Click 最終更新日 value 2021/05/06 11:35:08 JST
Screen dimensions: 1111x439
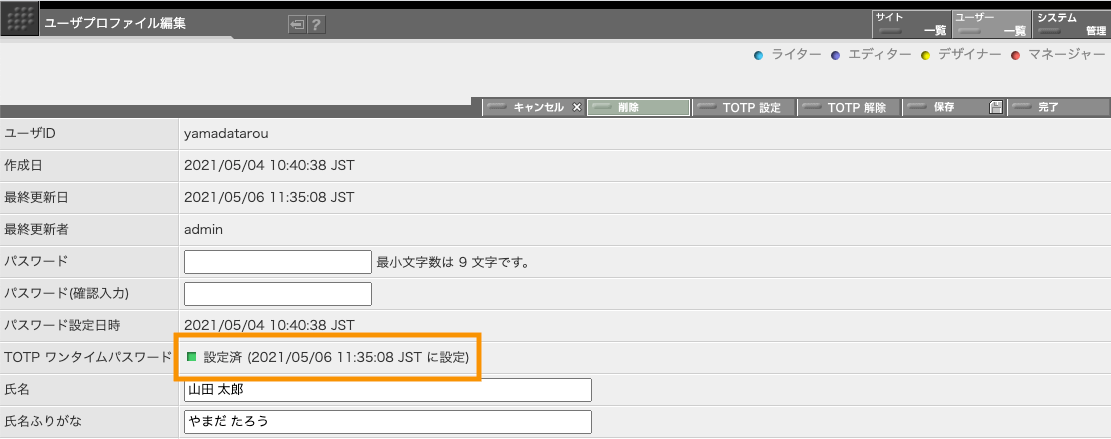click(269, 197)
